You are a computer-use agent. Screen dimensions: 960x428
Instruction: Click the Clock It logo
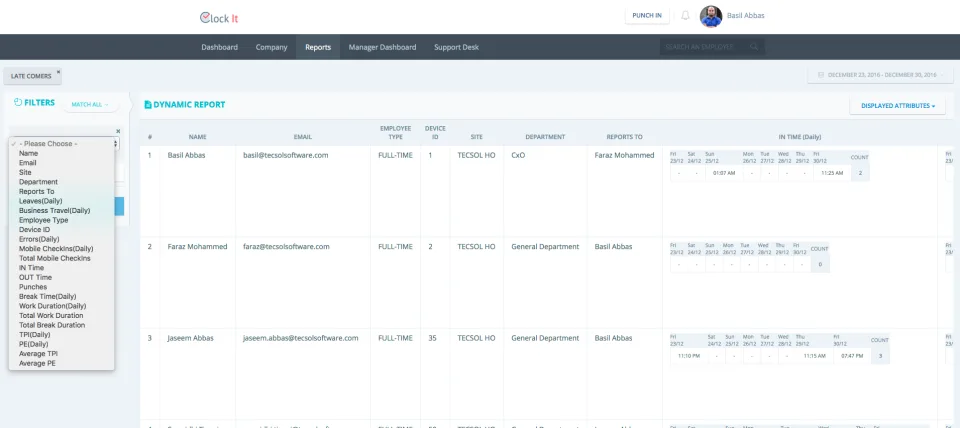point(219,18)
